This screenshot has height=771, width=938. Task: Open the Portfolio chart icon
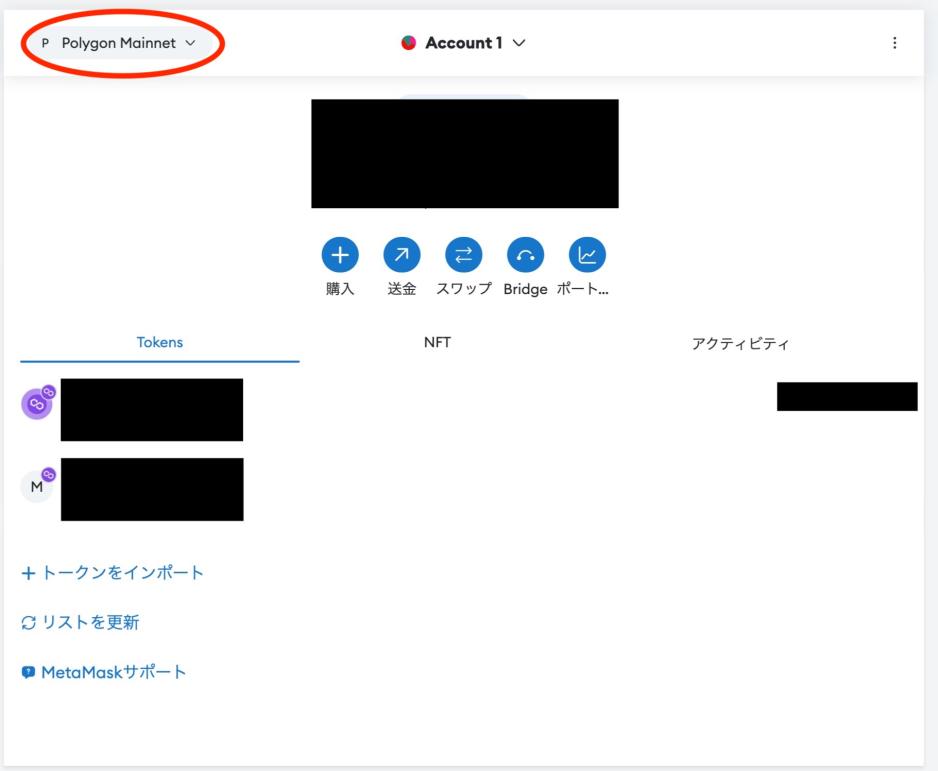click(x=587, y=256)
